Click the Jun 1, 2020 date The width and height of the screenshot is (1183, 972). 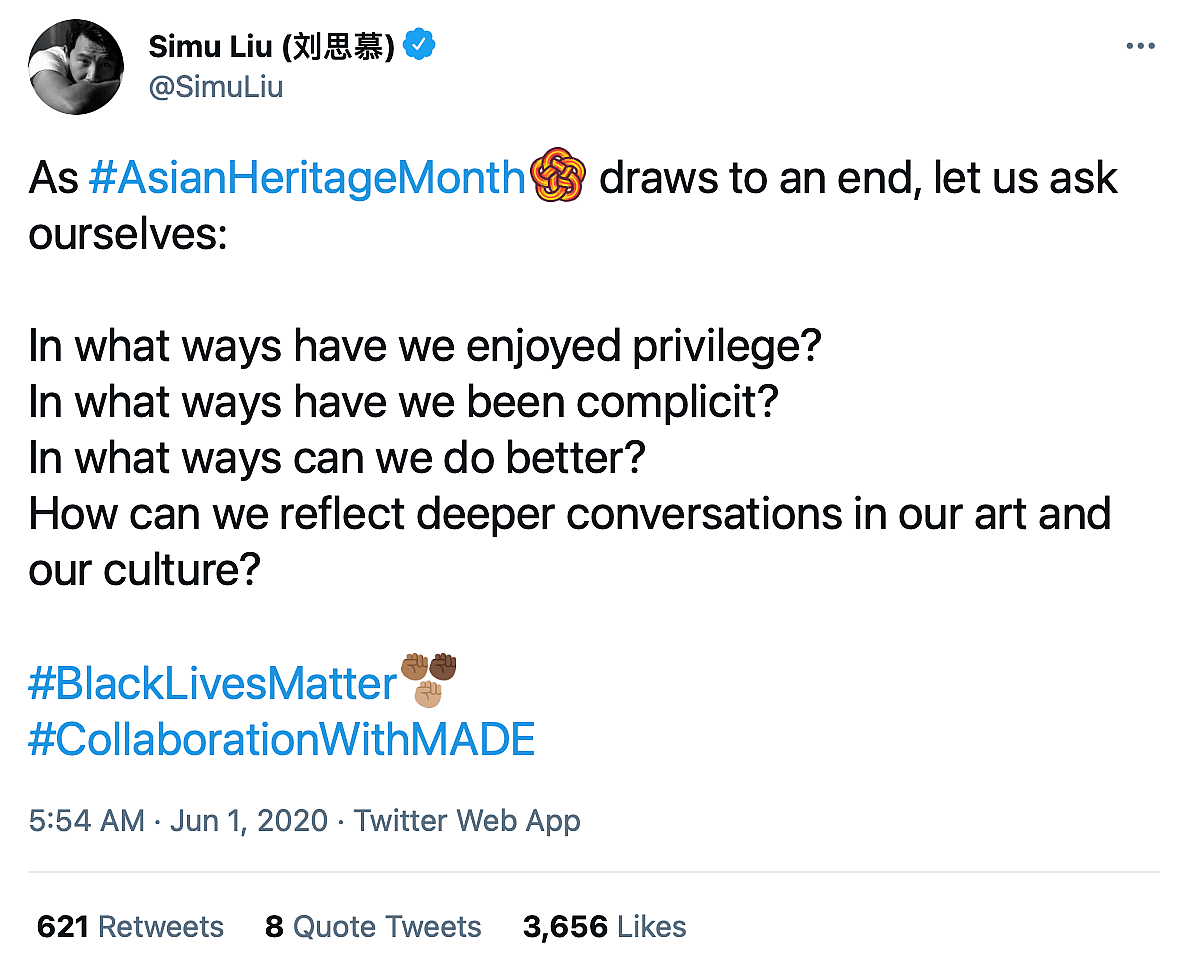click(249, 821)
